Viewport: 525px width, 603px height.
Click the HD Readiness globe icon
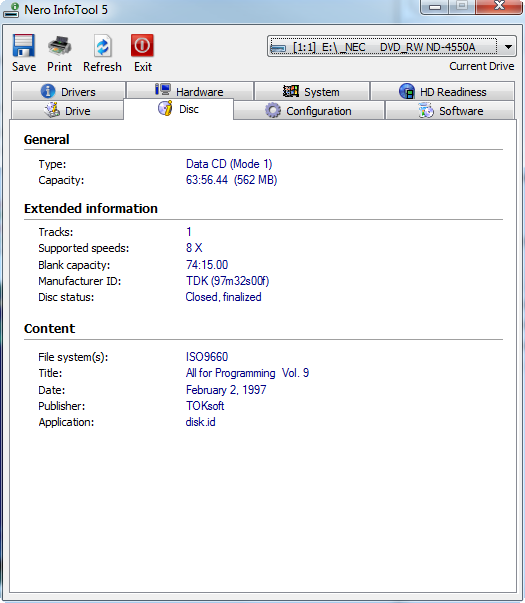click(x=407, y=91)
